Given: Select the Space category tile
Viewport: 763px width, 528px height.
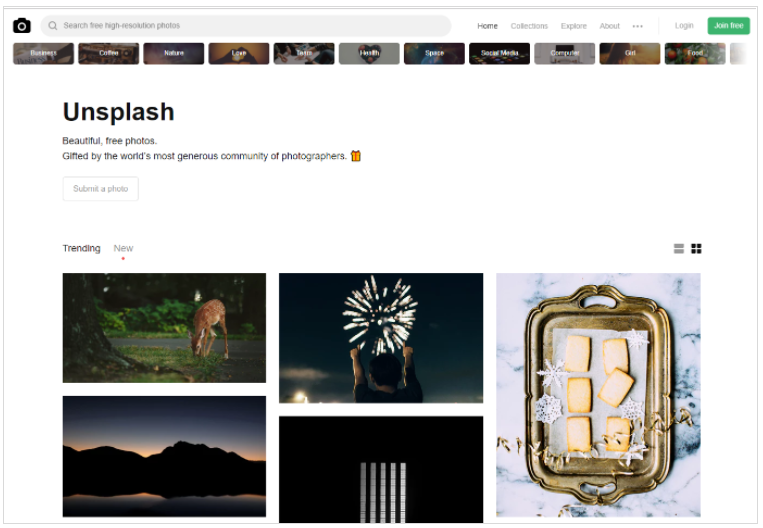Looking at the screenshot, I should [x=434, y=53].
